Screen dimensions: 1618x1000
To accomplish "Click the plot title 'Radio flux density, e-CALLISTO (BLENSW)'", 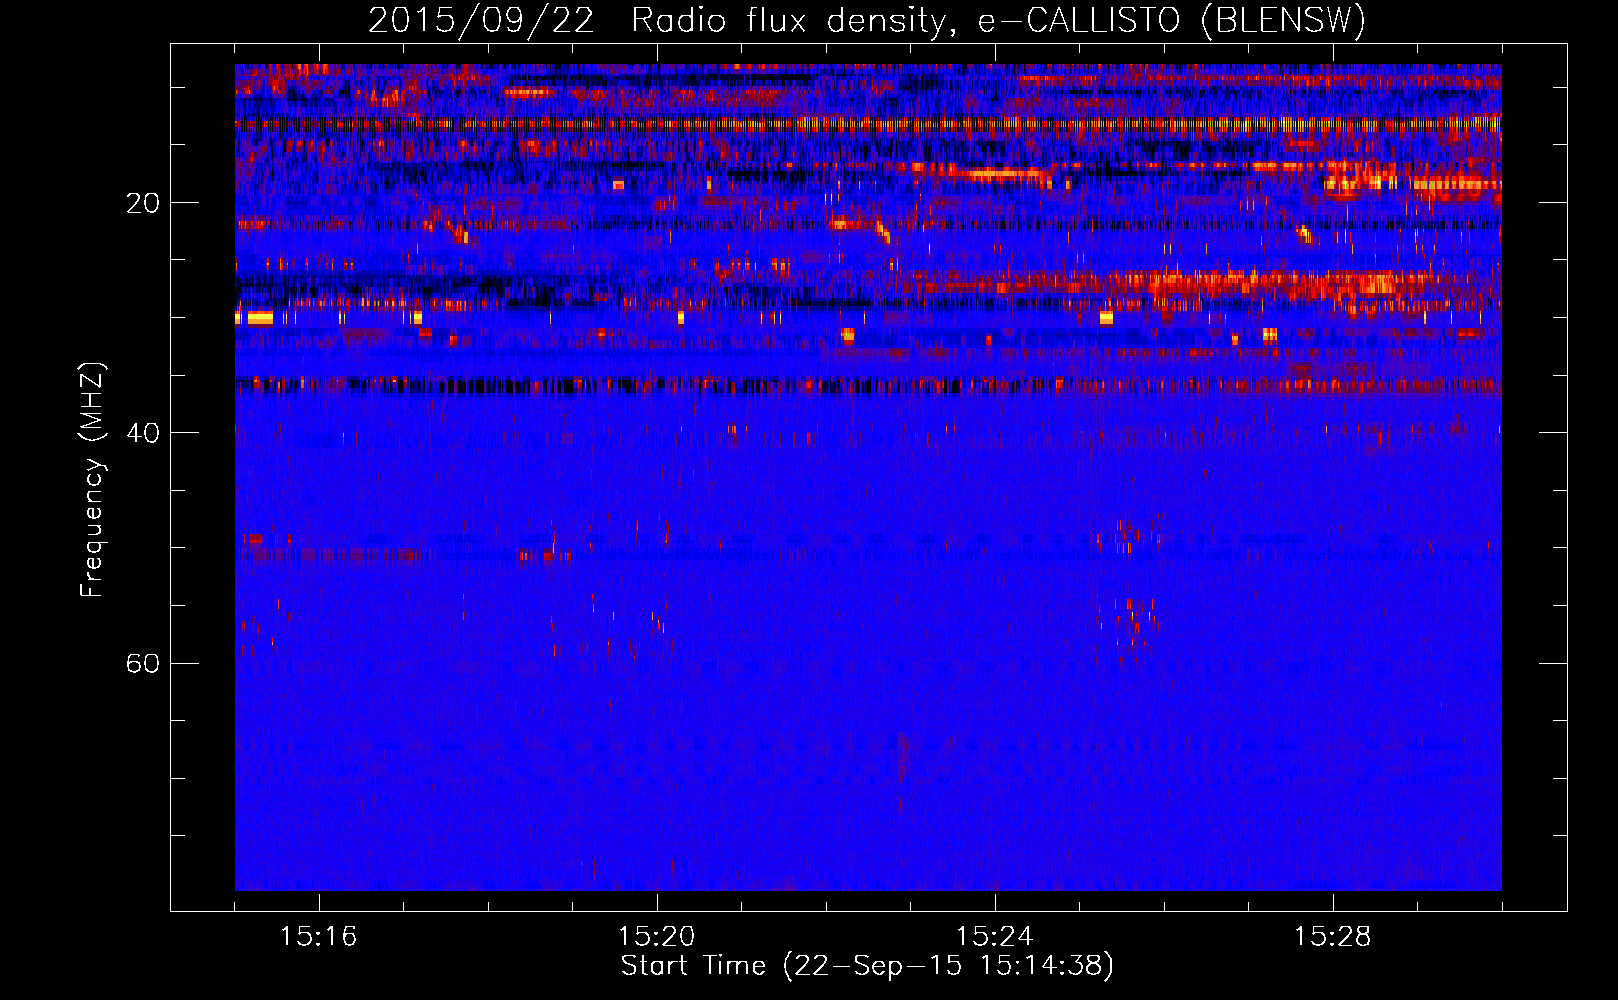I will pyautogui.click(x=998, y=20).
